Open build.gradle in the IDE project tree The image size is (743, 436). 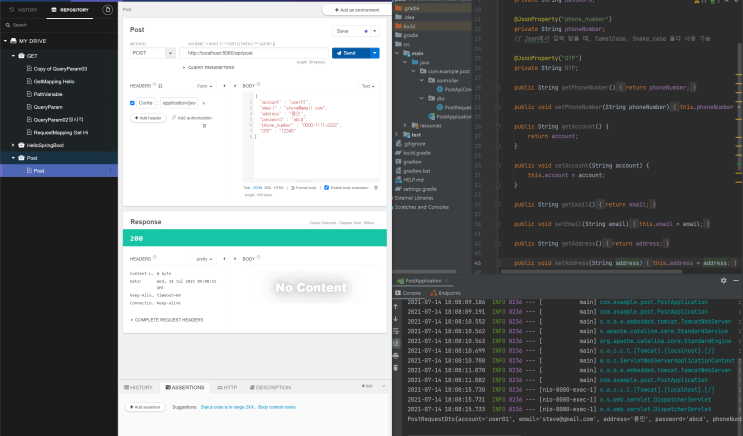[x=417, y=153]
